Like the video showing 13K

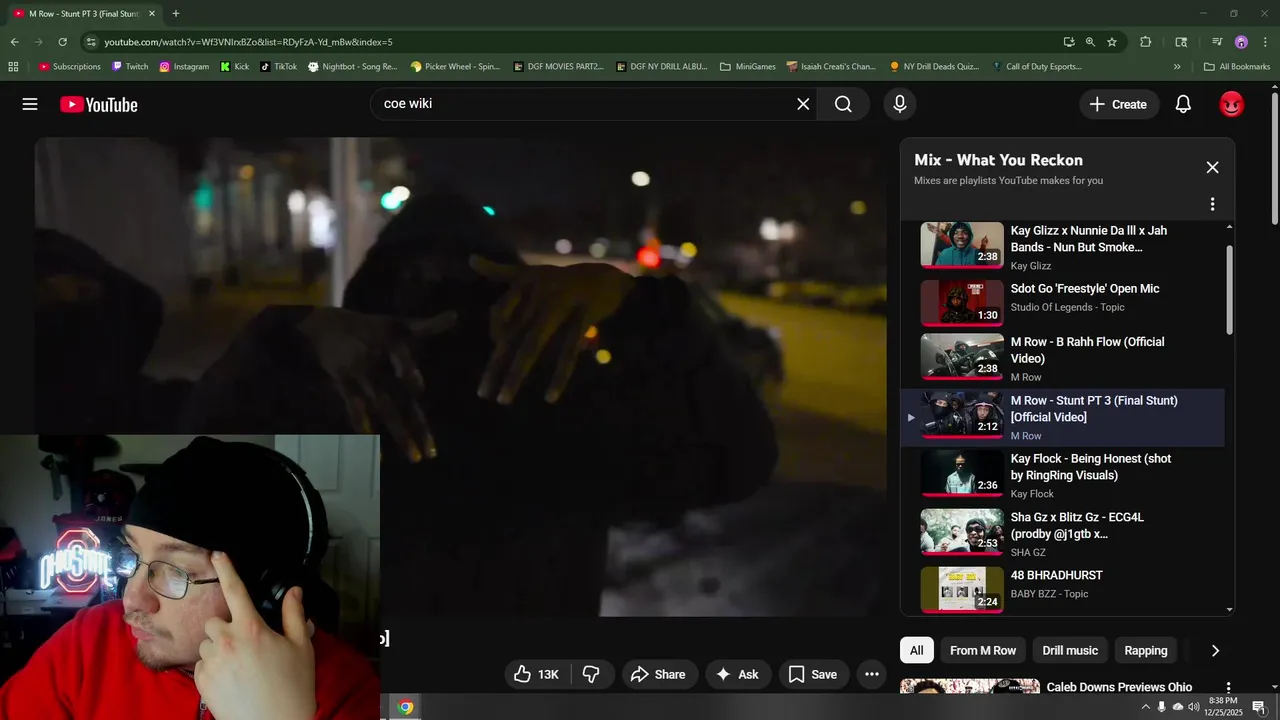(x=537, y=675)
